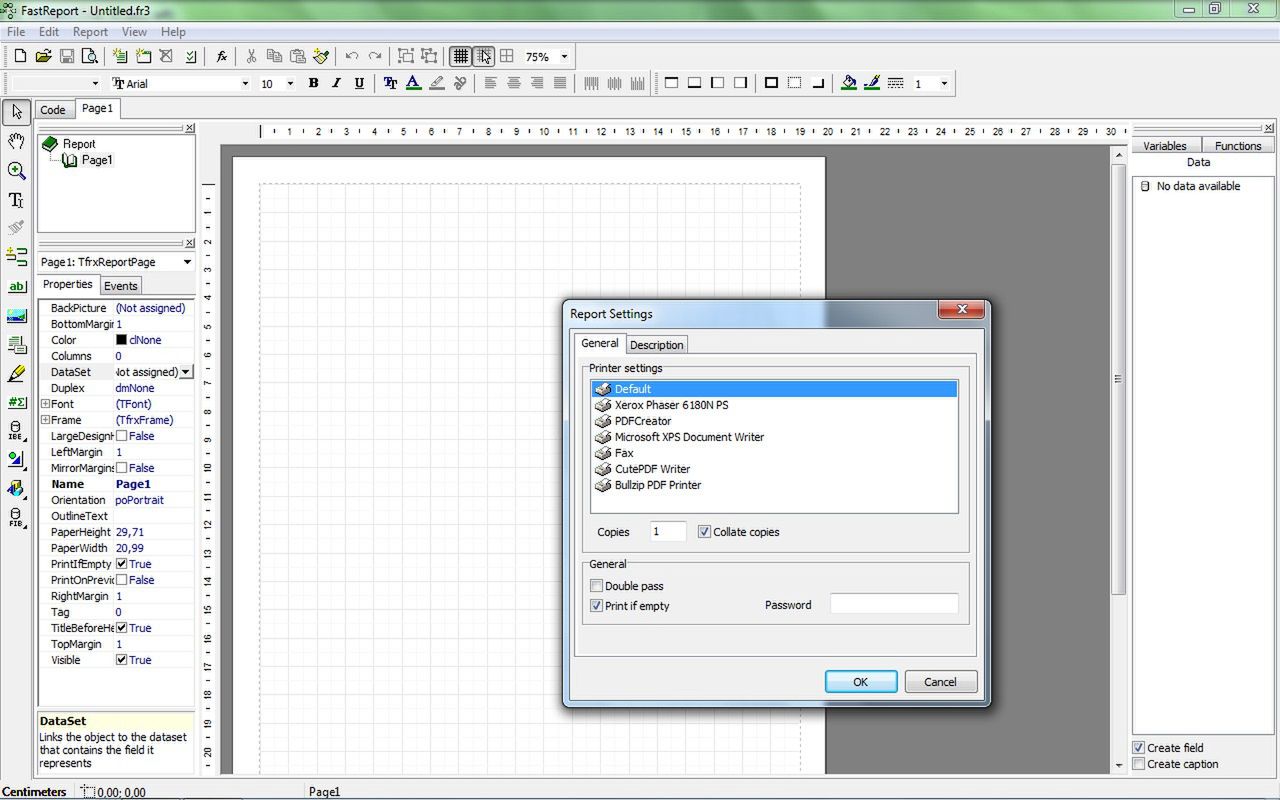
Task: Select the edit text tool
Action: [16, 200]
